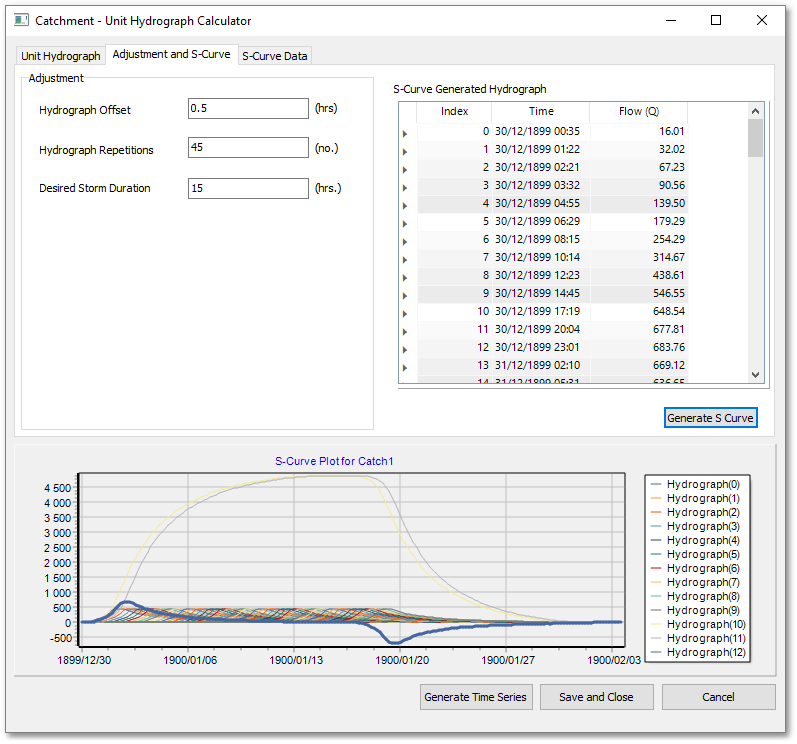Screen dimensions: 797x744
Task: Focus the Hydrograph Offset input field
Action: [248, 108]
